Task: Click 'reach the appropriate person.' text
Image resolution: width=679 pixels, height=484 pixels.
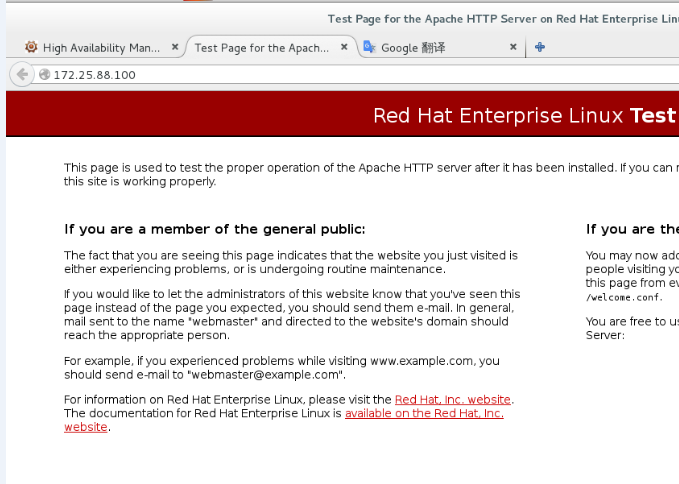Action: pos(147,336)
